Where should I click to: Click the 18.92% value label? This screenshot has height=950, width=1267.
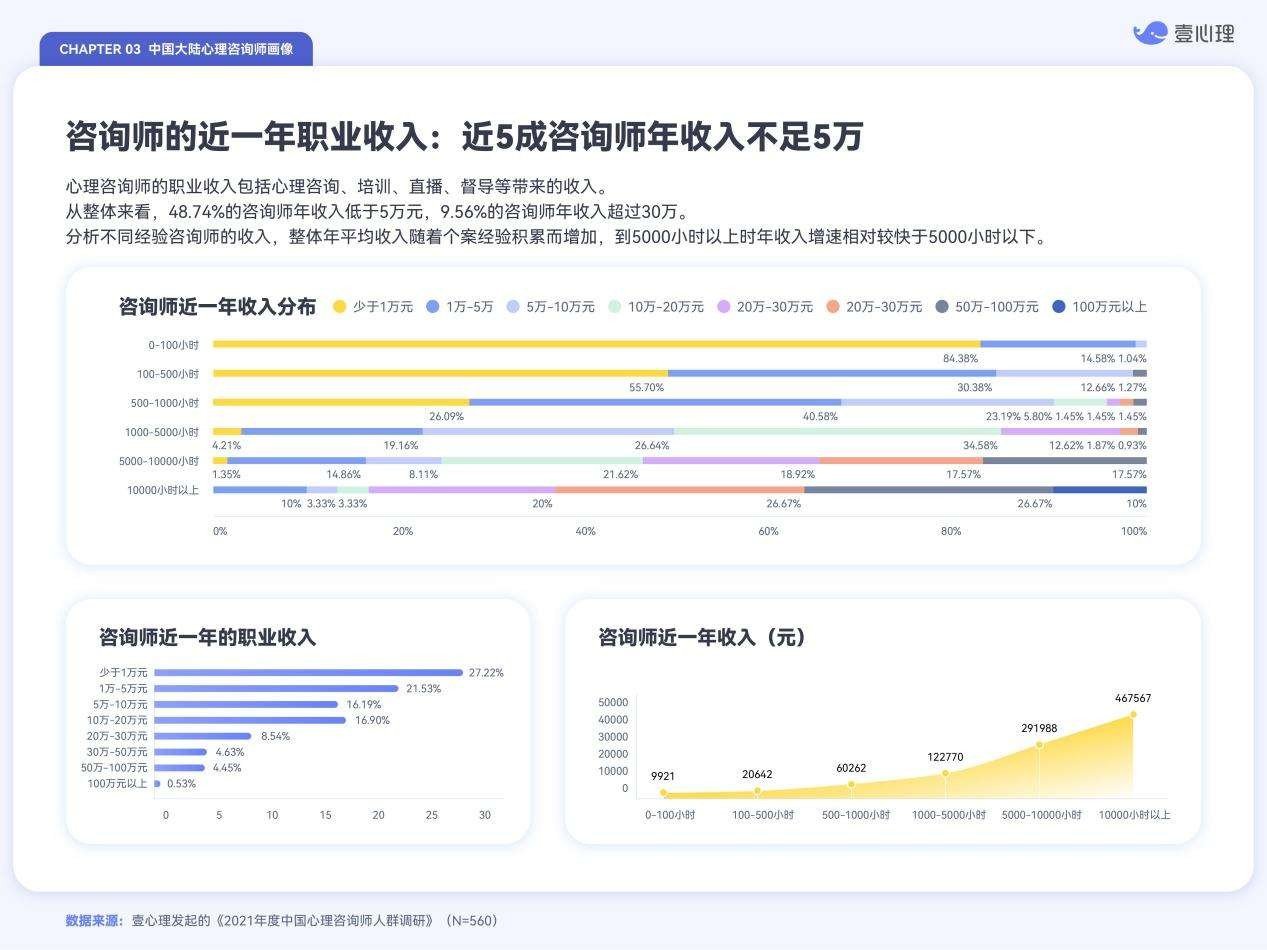pyautogui.click(x=797, y=474)
